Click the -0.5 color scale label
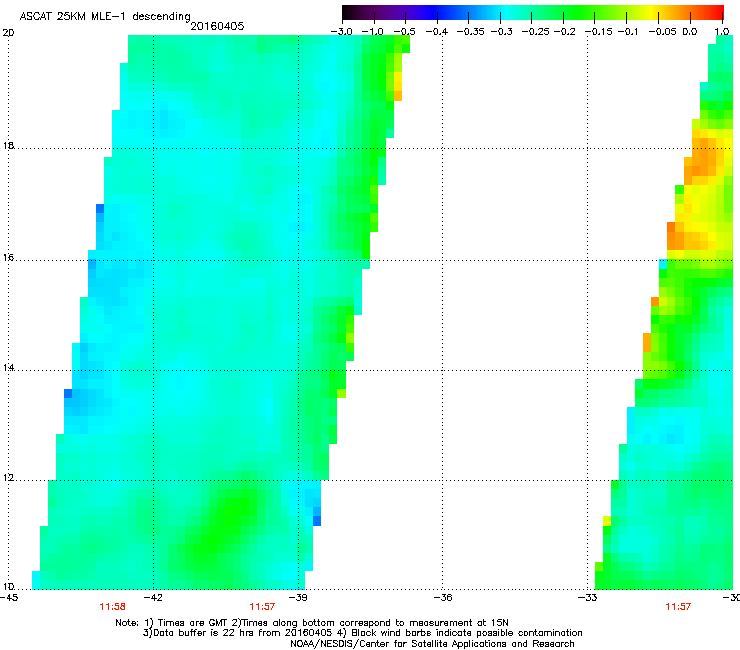This screenshot has width=740, height=650. coord(404,32)
